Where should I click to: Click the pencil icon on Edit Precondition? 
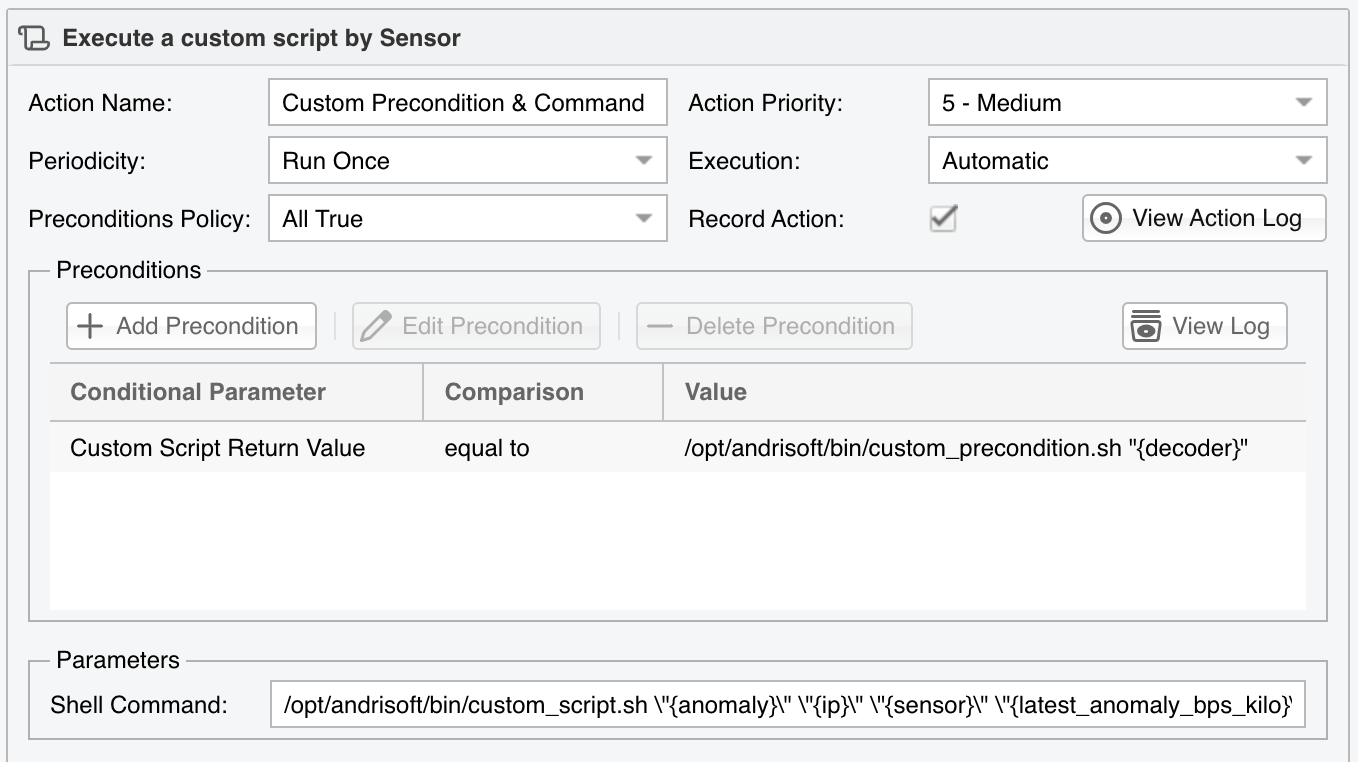[x=376, y=326]
